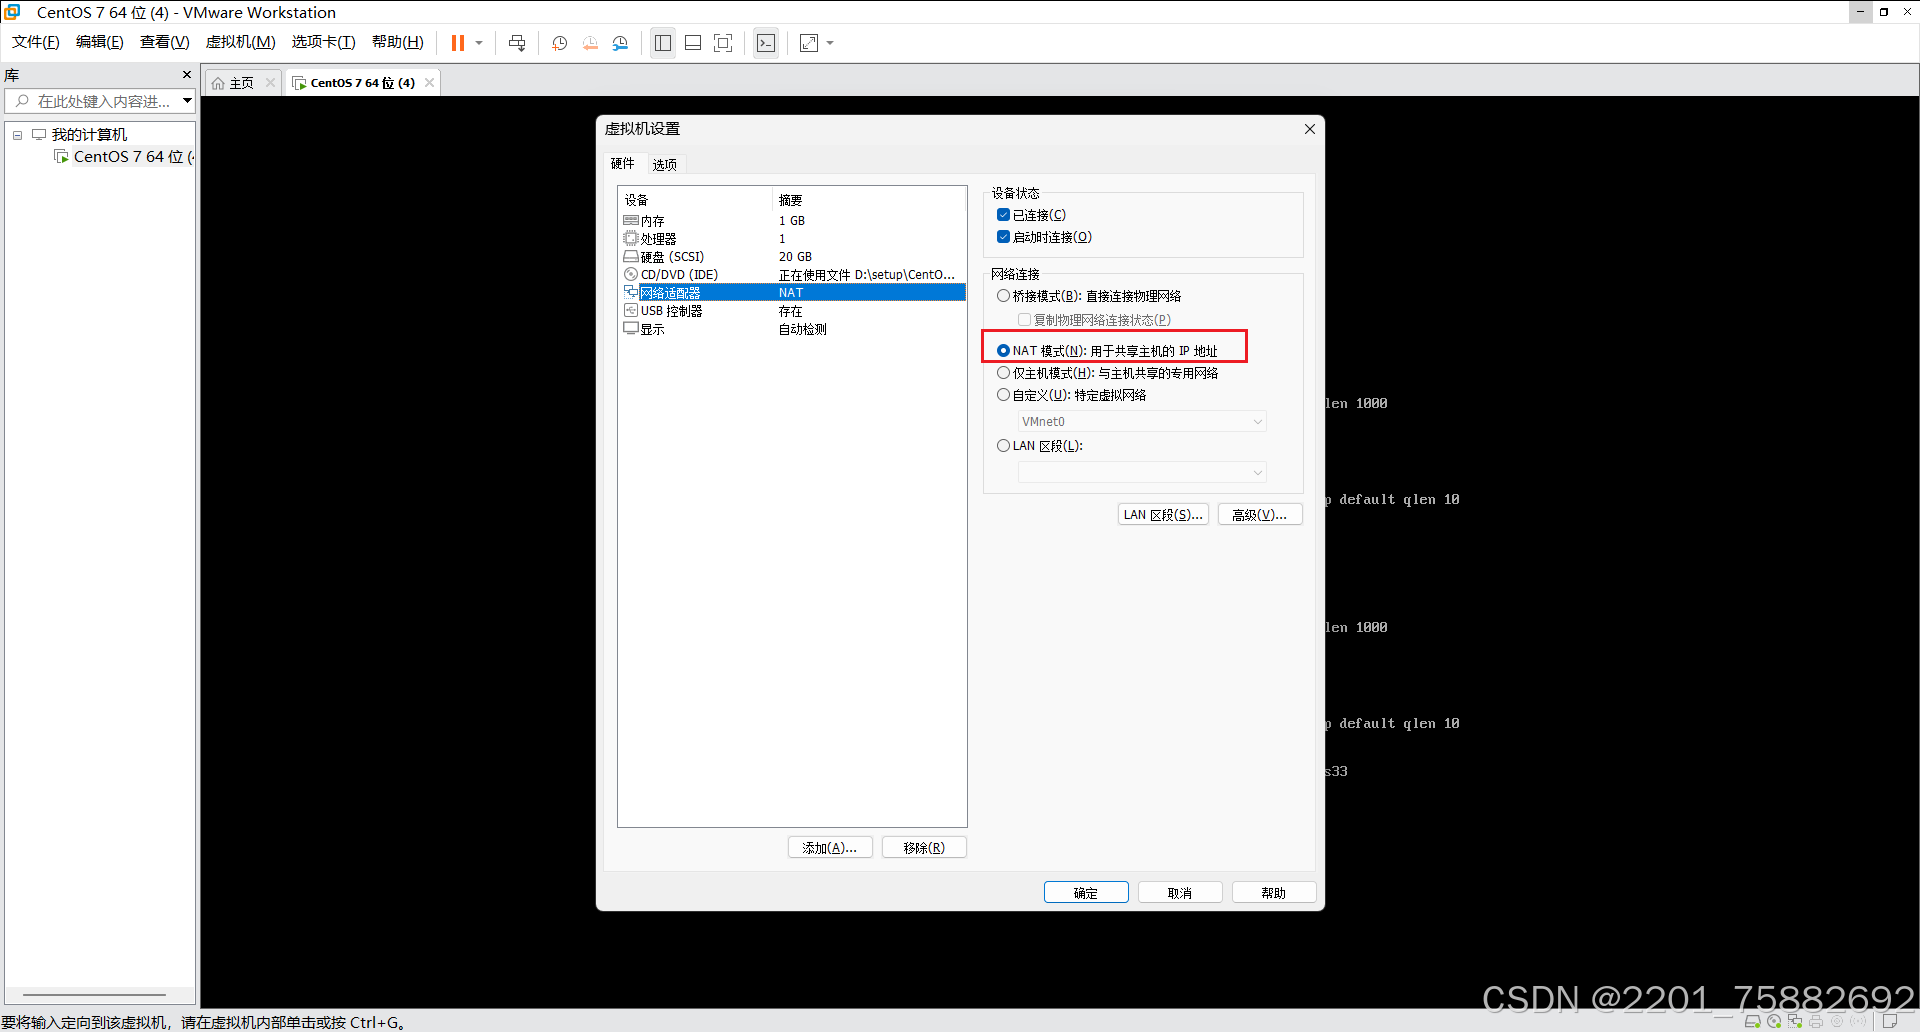Open the Snapshot Manager toolbar icon

coord(620,43)
